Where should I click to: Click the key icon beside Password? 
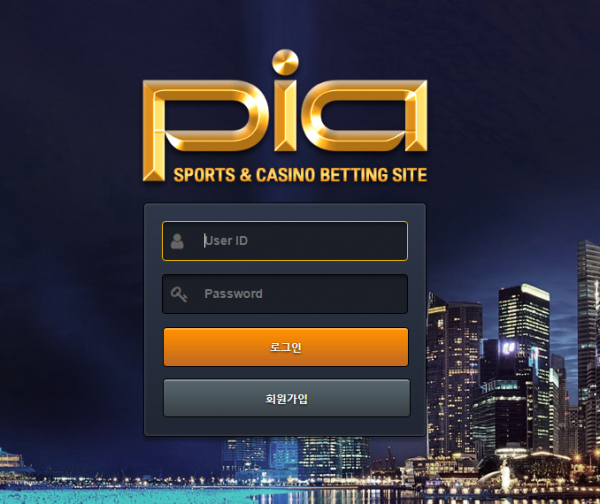[179, 294]
